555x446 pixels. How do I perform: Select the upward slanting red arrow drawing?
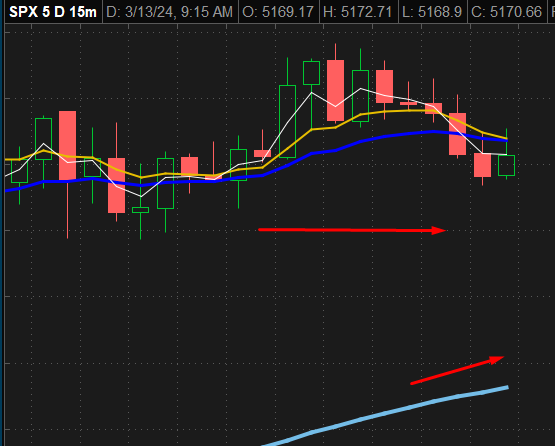457,370
